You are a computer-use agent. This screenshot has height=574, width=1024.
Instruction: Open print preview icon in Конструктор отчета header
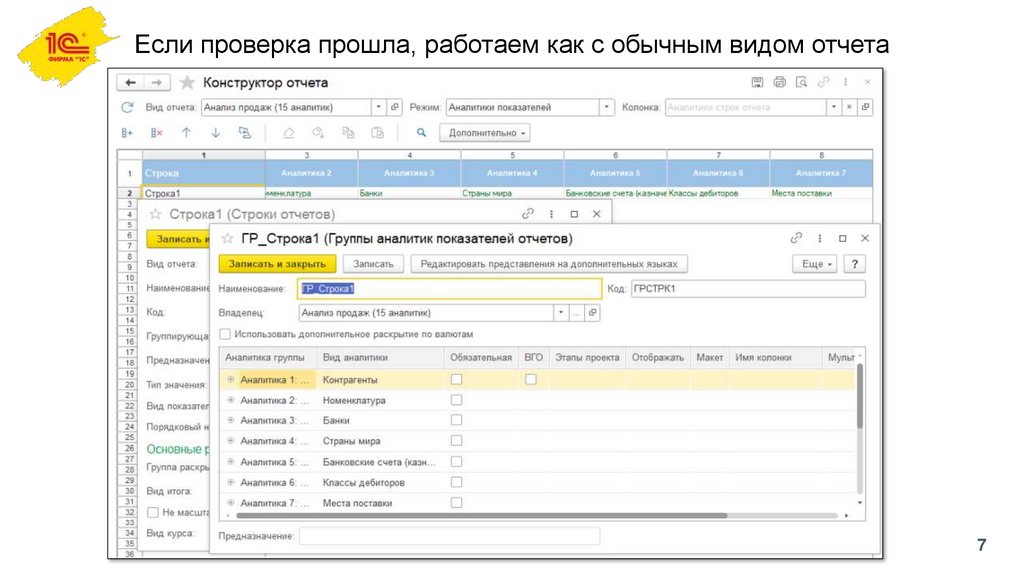tap(801, 82)
